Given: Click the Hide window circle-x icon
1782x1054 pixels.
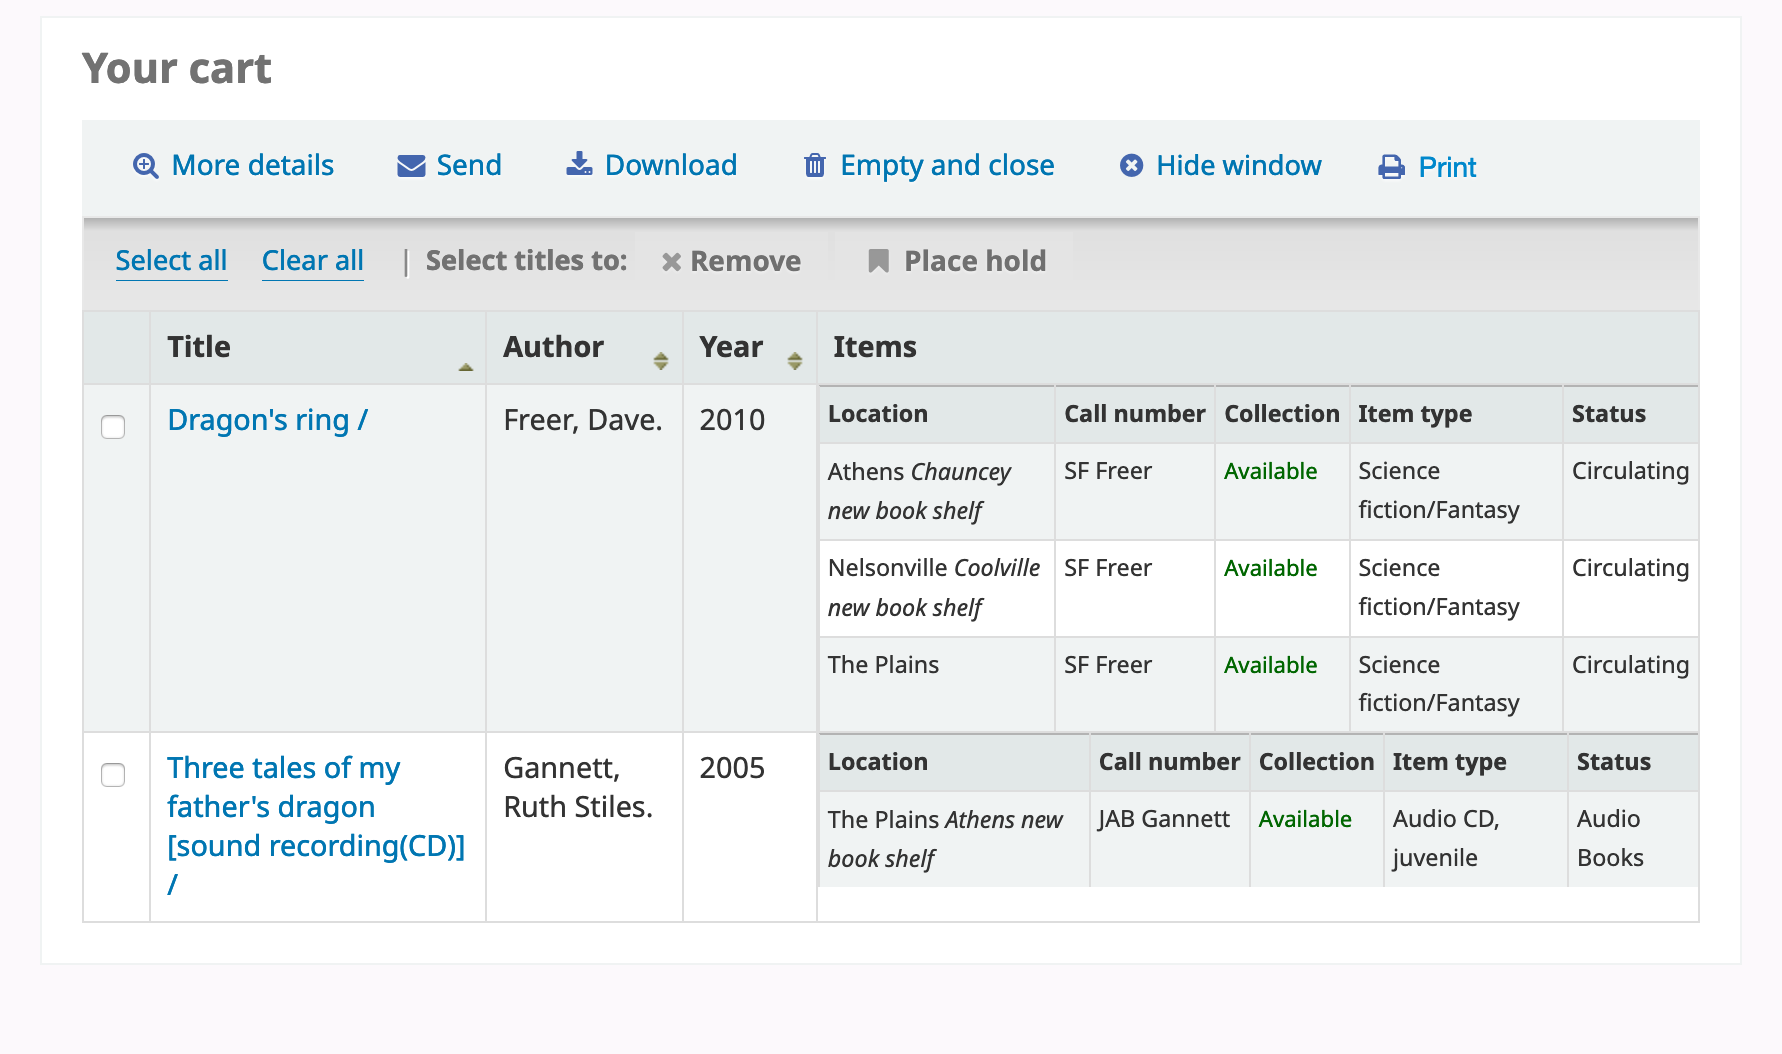Looking at the screenshot, I should tap(1131, 166).
